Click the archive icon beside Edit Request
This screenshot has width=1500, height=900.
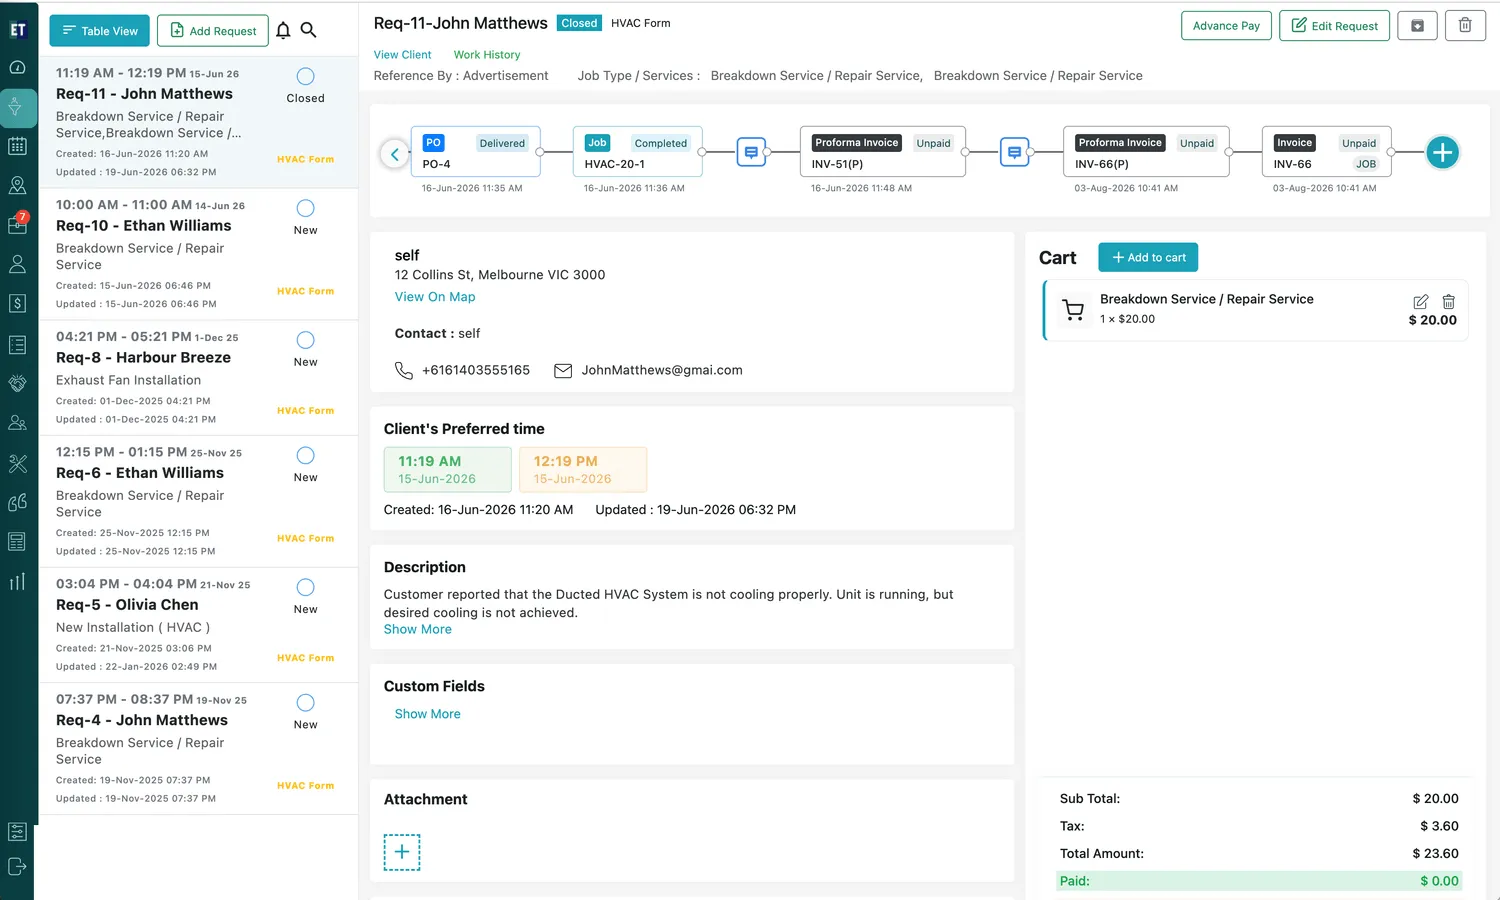(1417, 25)
